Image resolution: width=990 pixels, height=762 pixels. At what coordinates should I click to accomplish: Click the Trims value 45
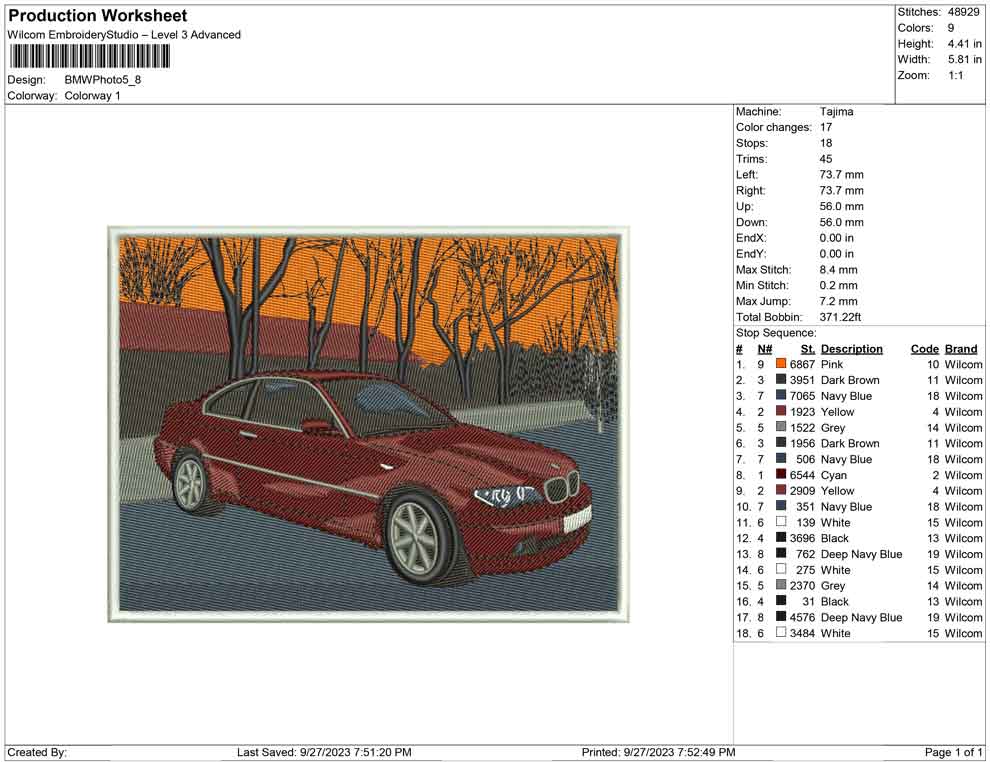(x=826, y=159)
